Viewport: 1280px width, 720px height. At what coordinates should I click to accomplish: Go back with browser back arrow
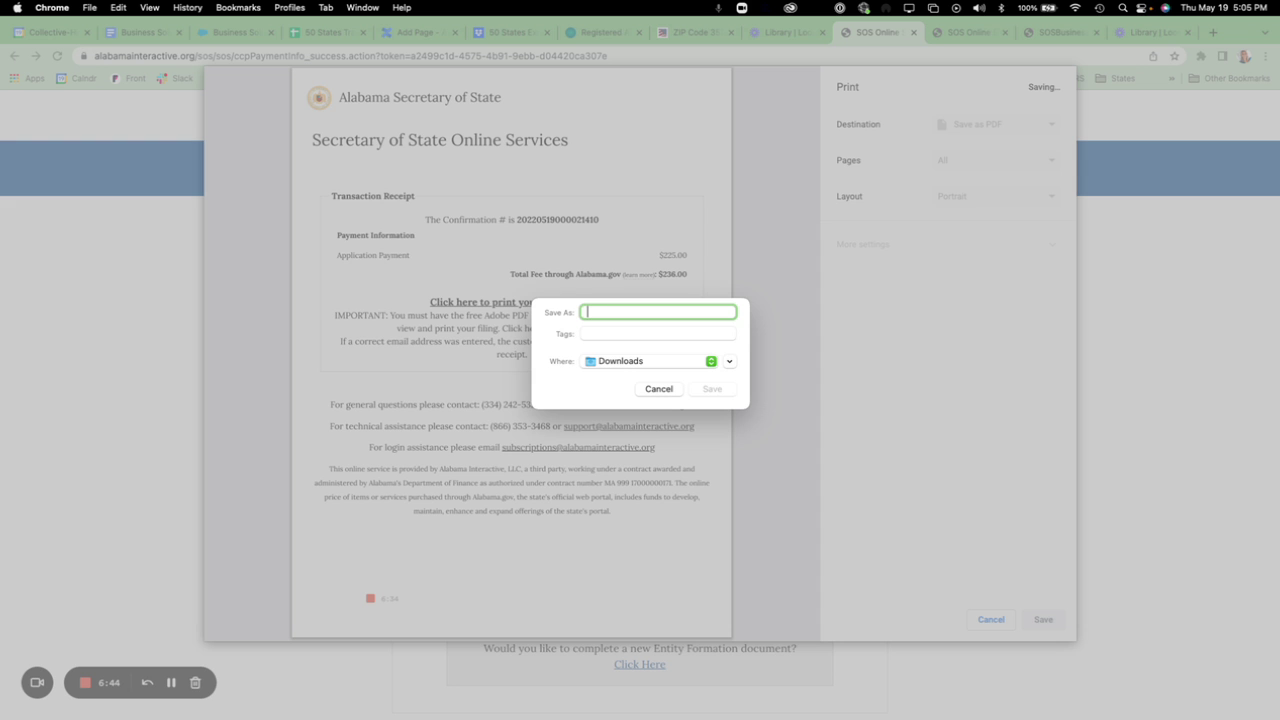tap(14, 56)
